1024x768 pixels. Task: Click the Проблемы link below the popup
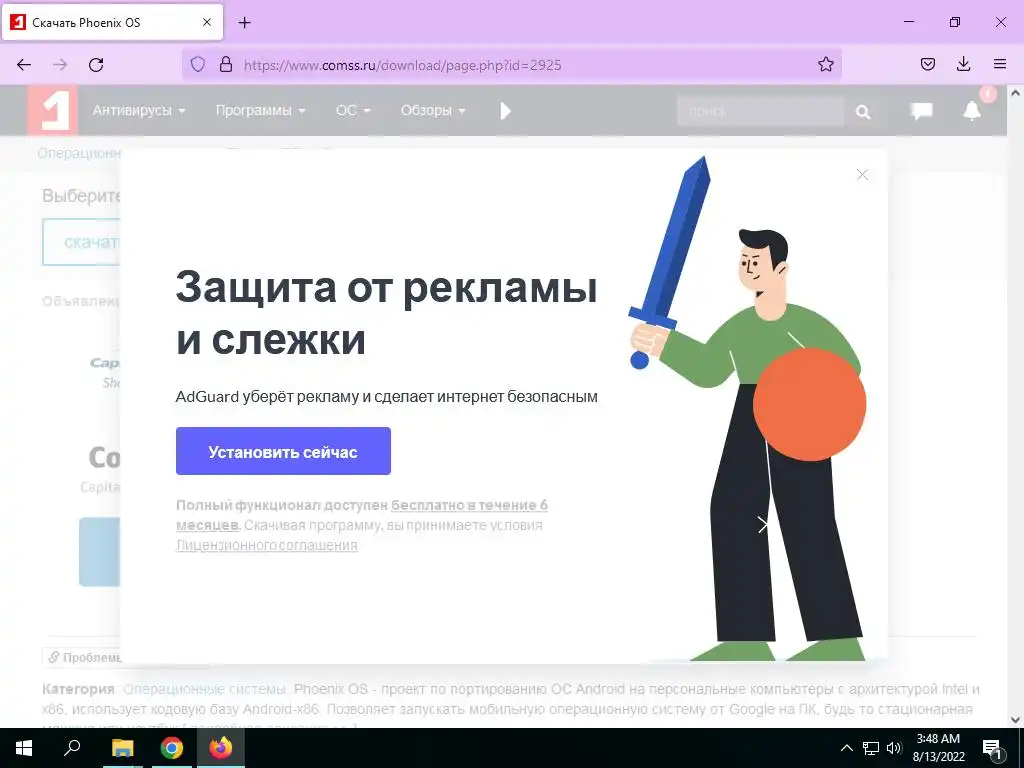84,657
